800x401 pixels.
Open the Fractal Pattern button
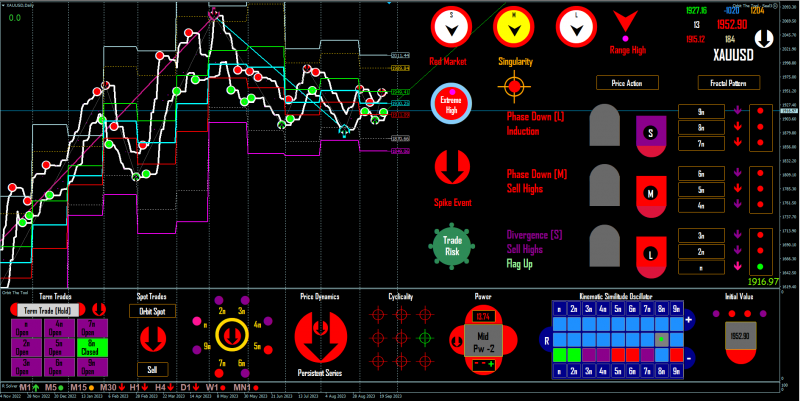point(729,83)
